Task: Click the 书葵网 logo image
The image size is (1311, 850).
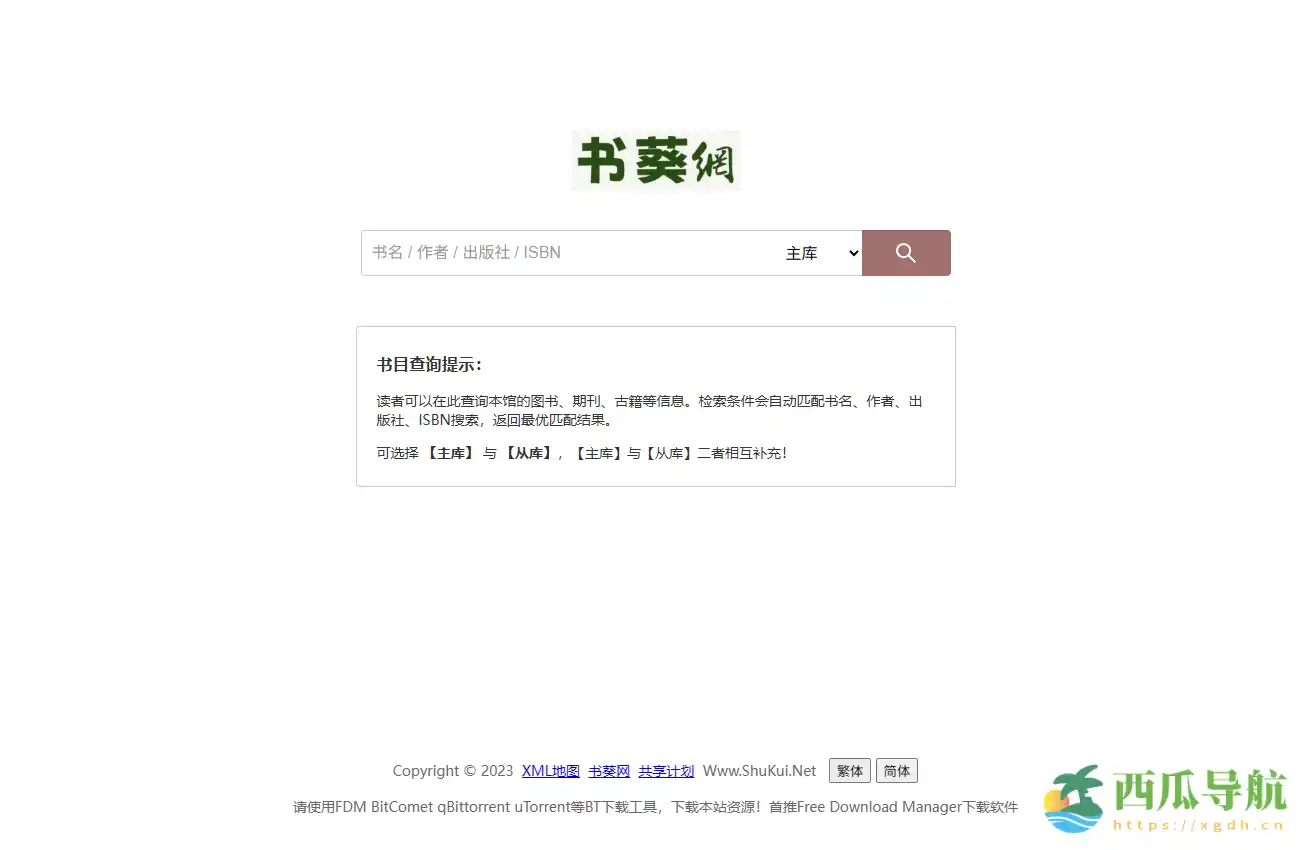Action: pos(655,160)
